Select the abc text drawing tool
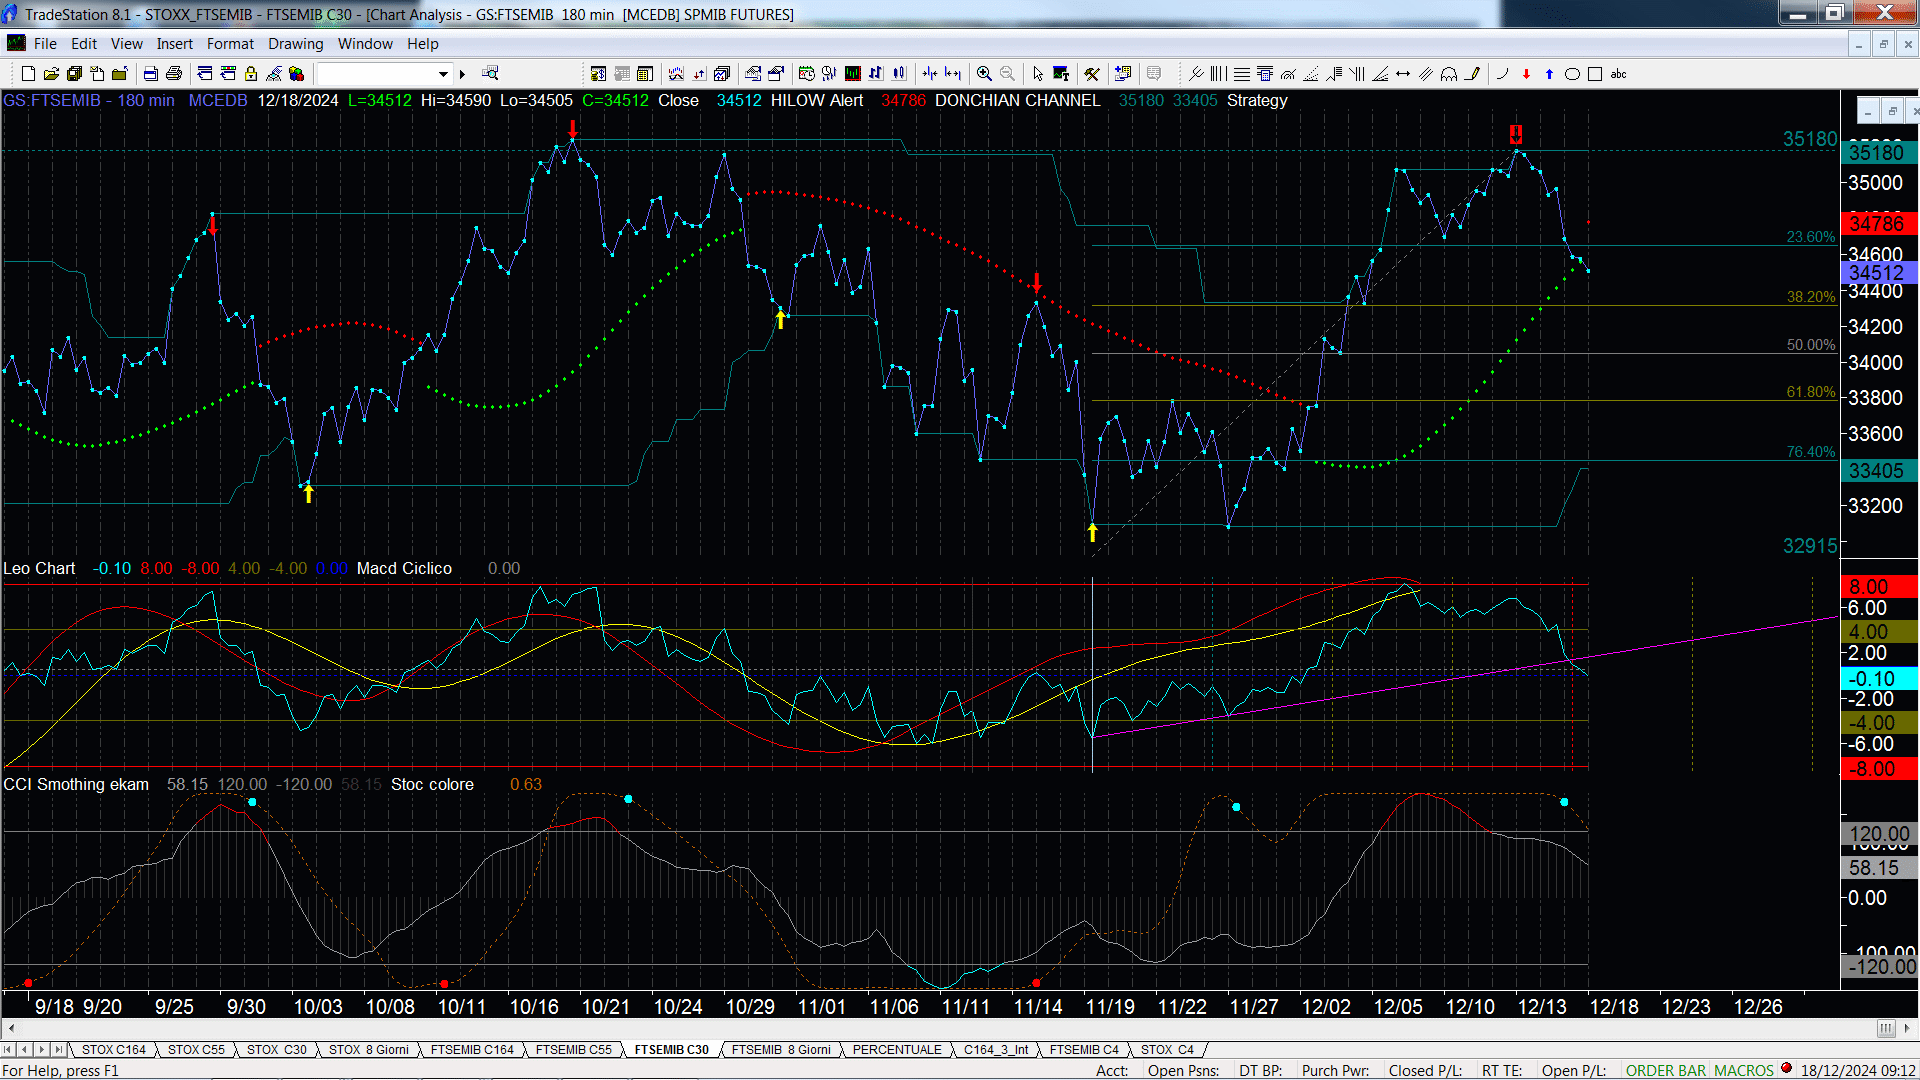This screenshot has height=1080, width=1920. [x=1618, y=73]
